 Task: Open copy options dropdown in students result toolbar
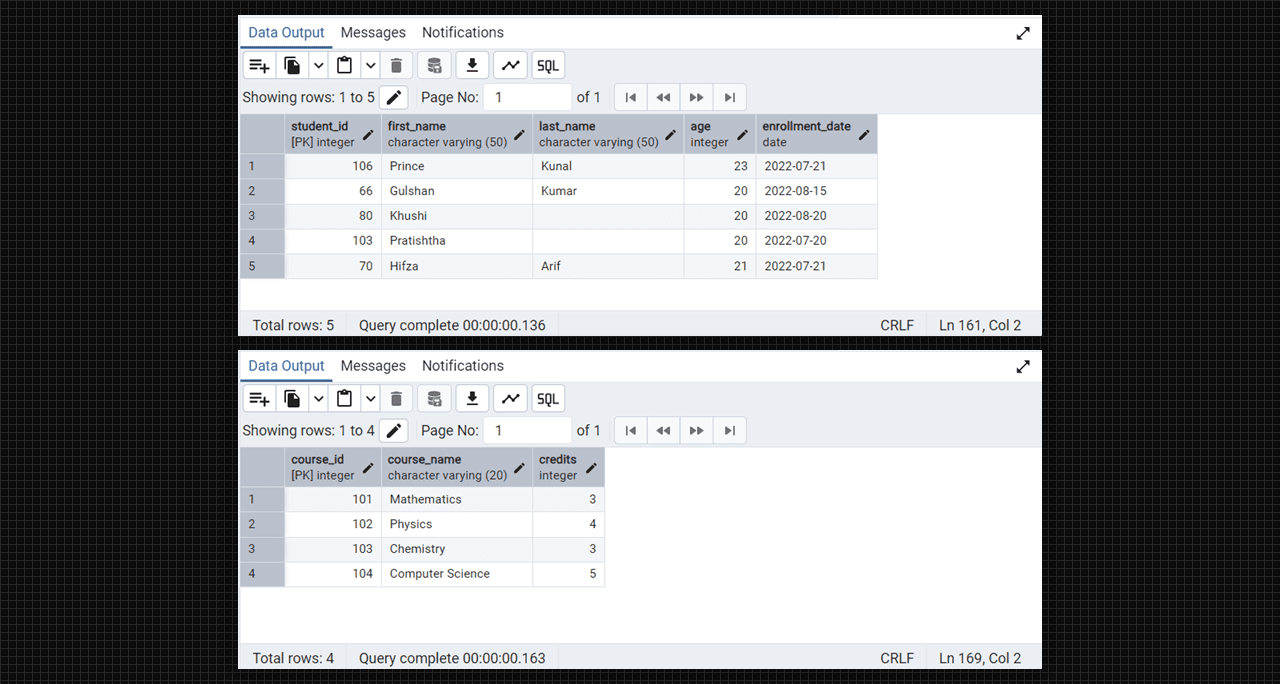coord(318,66)
